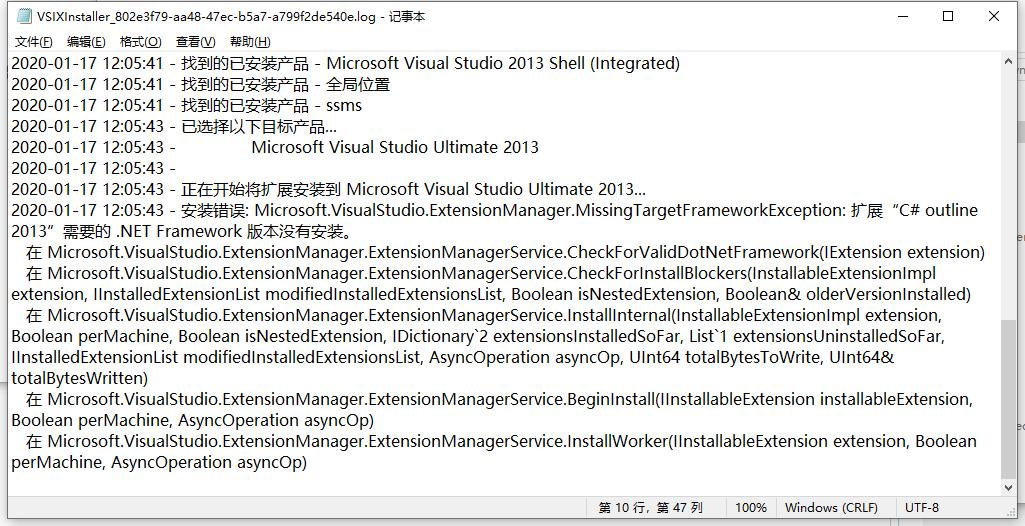Place cursor in MissingTargetFrameworkException text
Screen dimensions: 1025x526
(x=687, y=210)
